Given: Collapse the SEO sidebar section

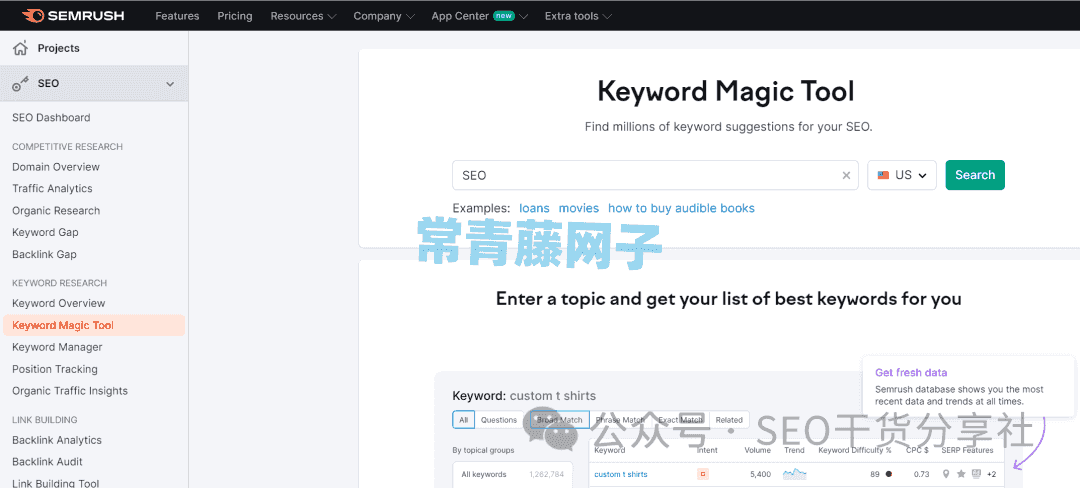Looking at the screenshot, I should [170, 84].
